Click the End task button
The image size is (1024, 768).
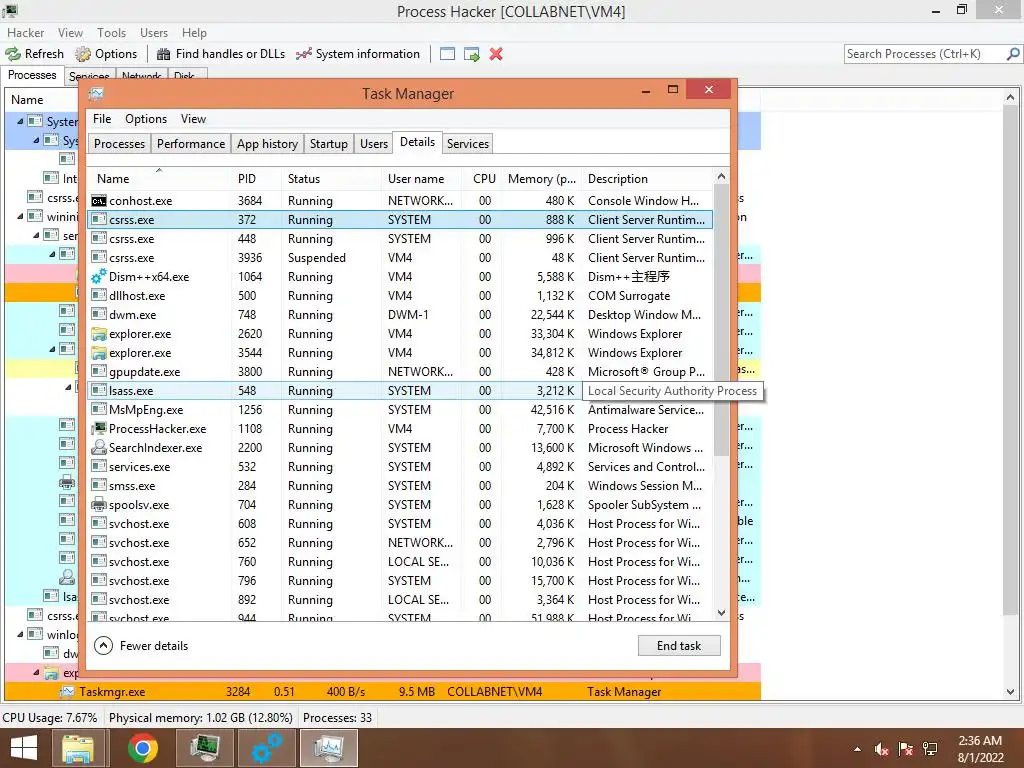[679, 646]
